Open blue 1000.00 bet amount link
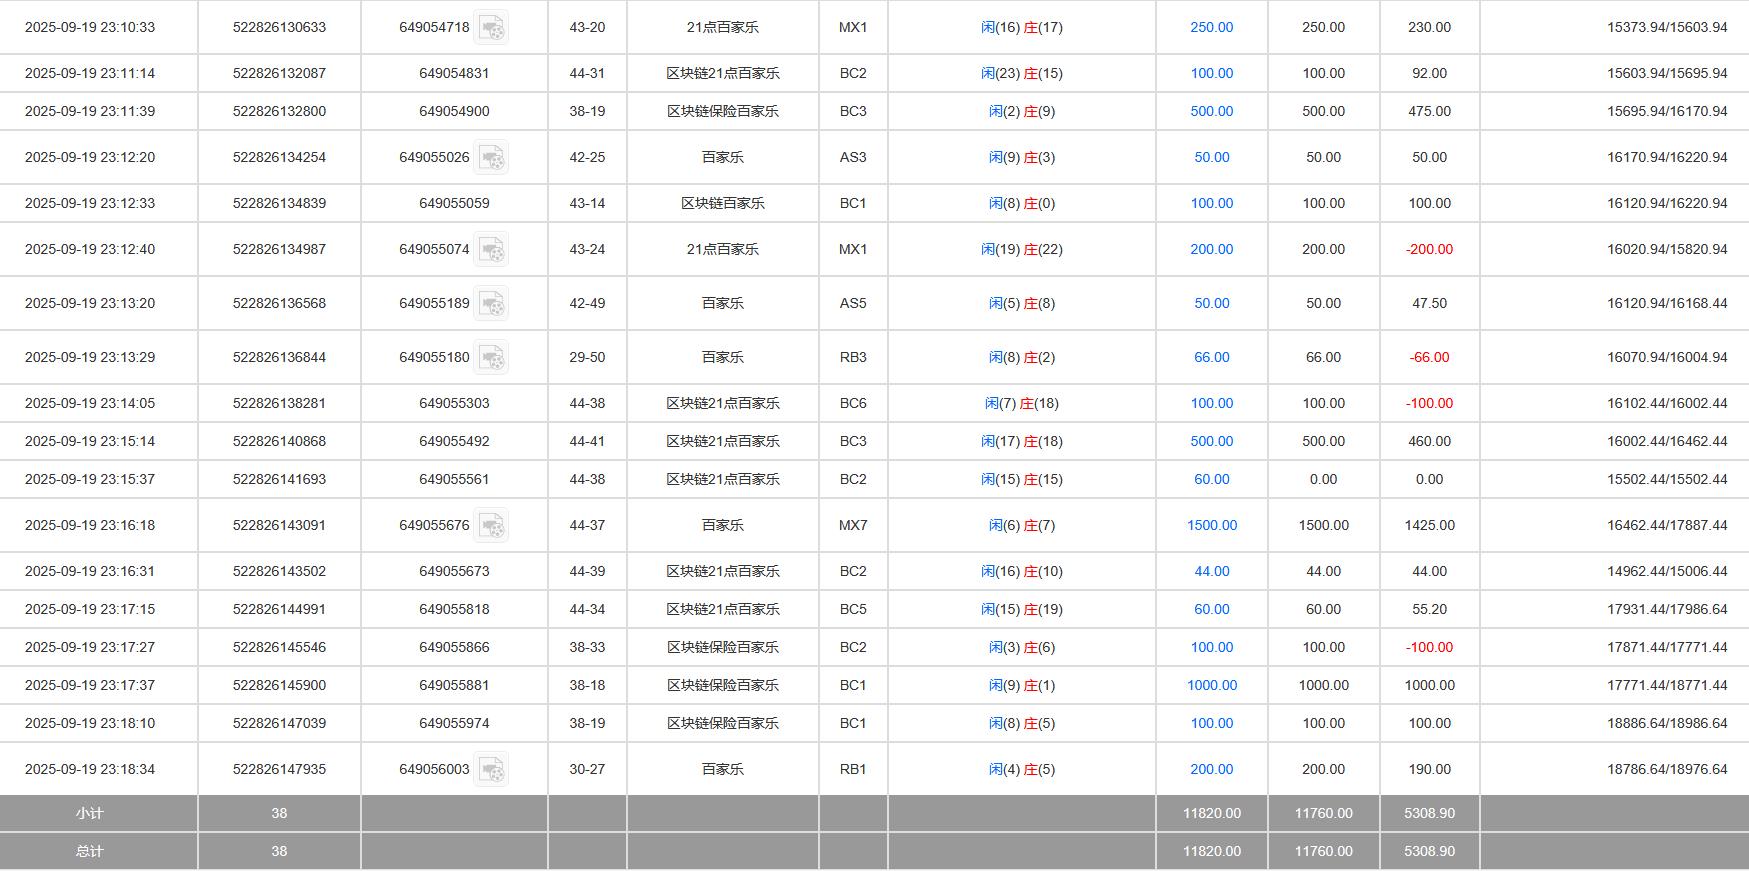 click(x=1211, y=685)
